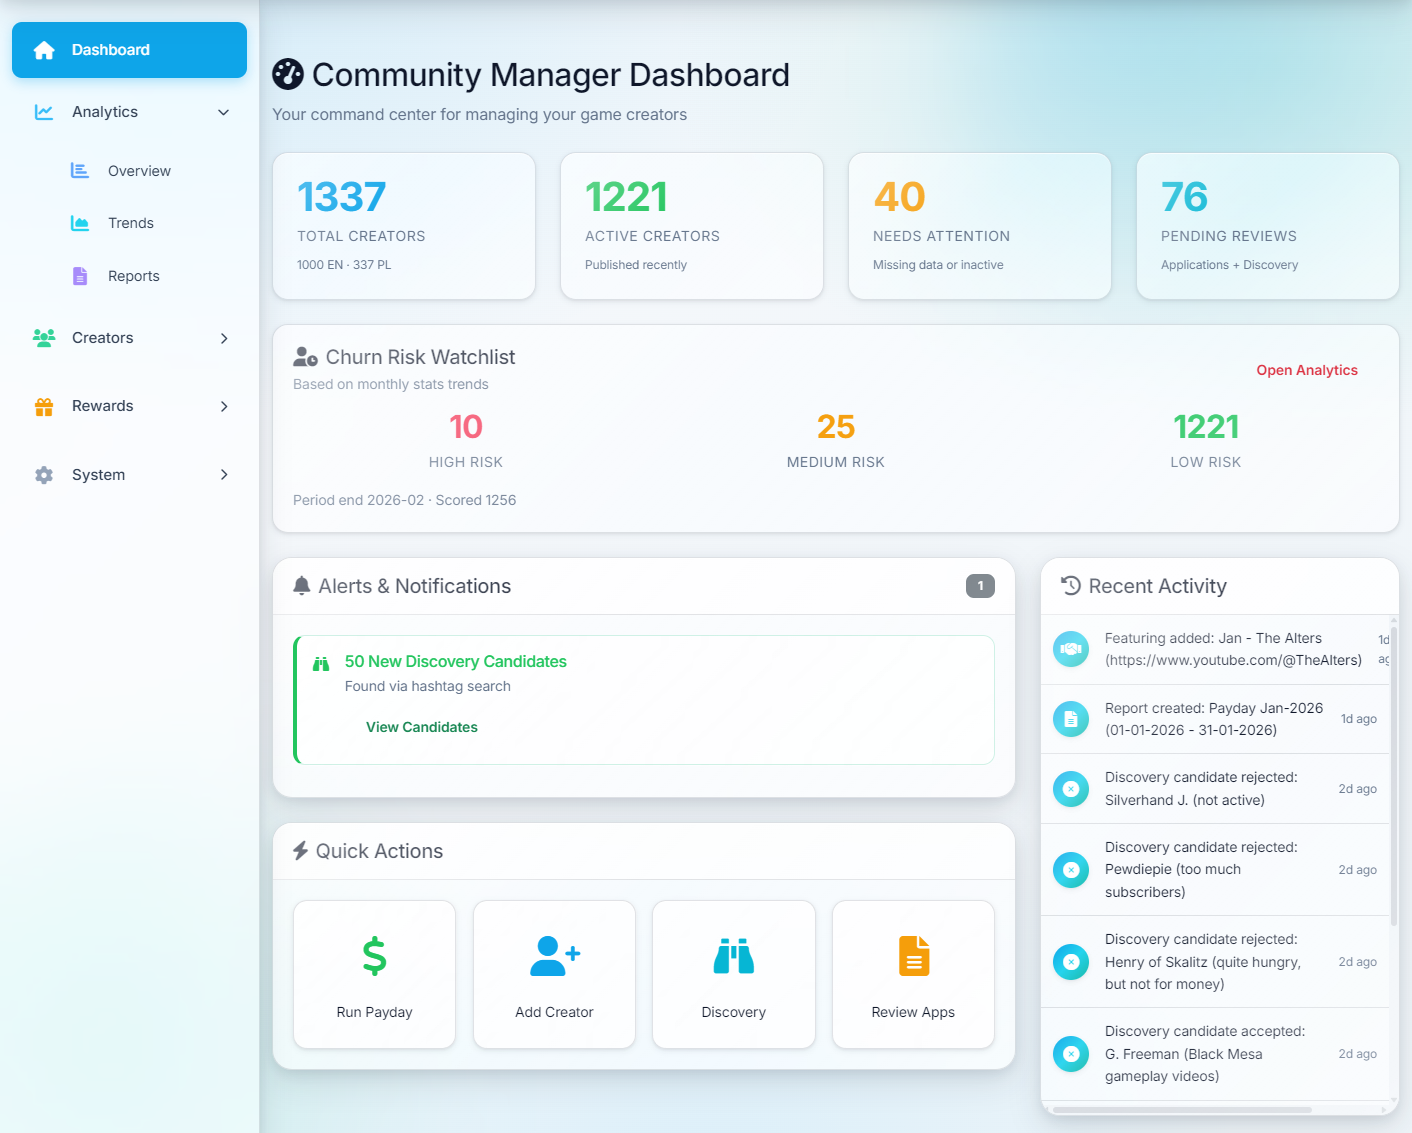The image size is (1412, 1133).
Task: Open the Overview analytics page
Action: (139, 171)
